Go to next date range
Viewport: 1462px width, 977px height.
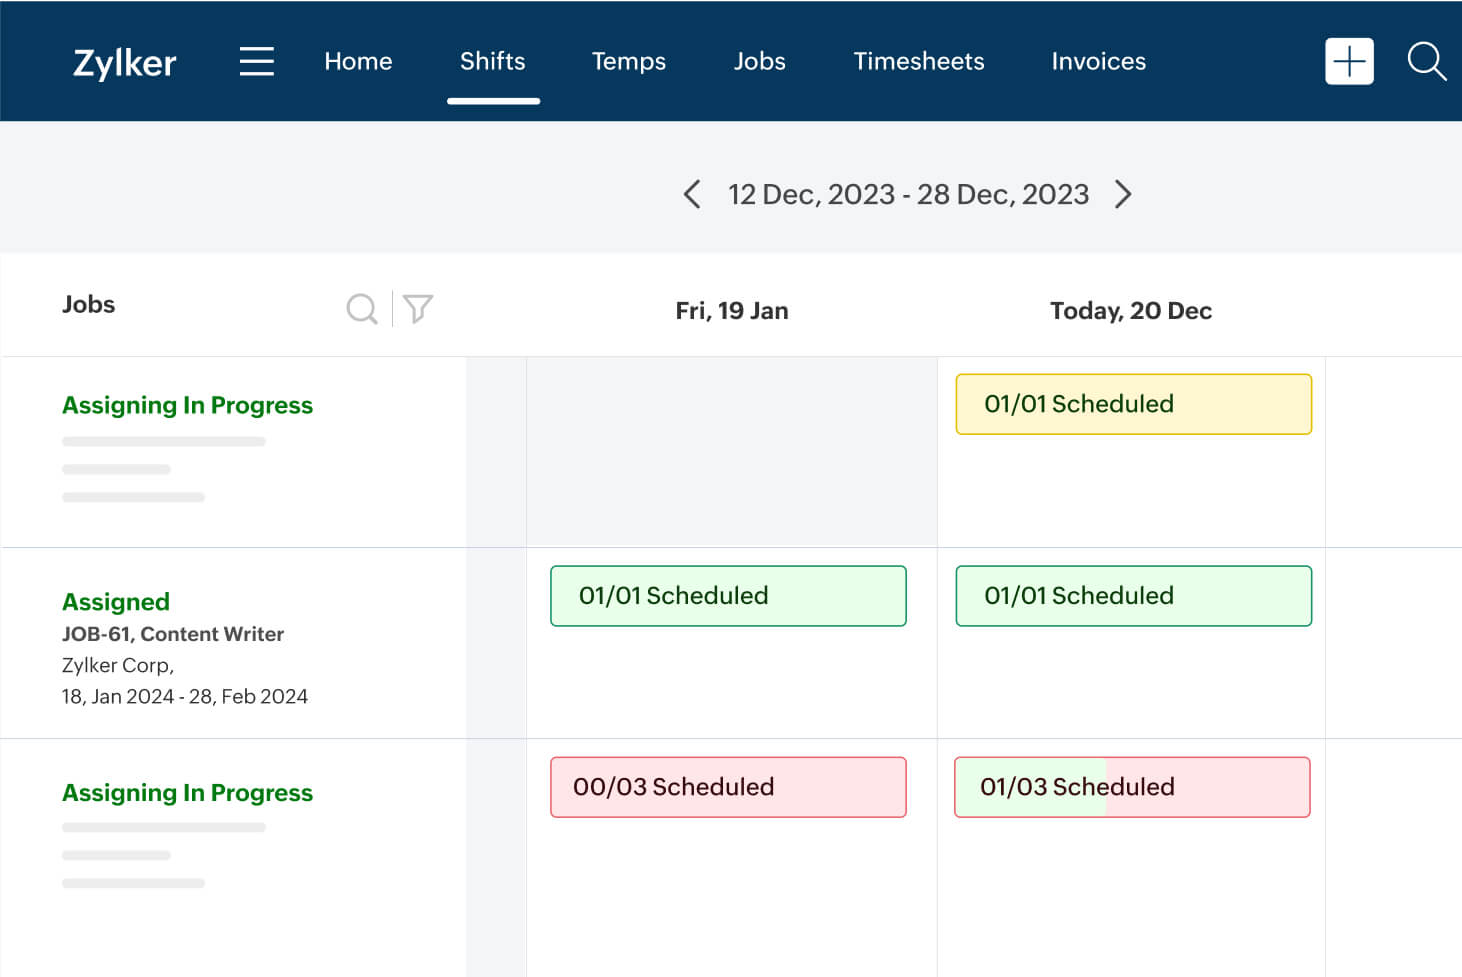1123,194
